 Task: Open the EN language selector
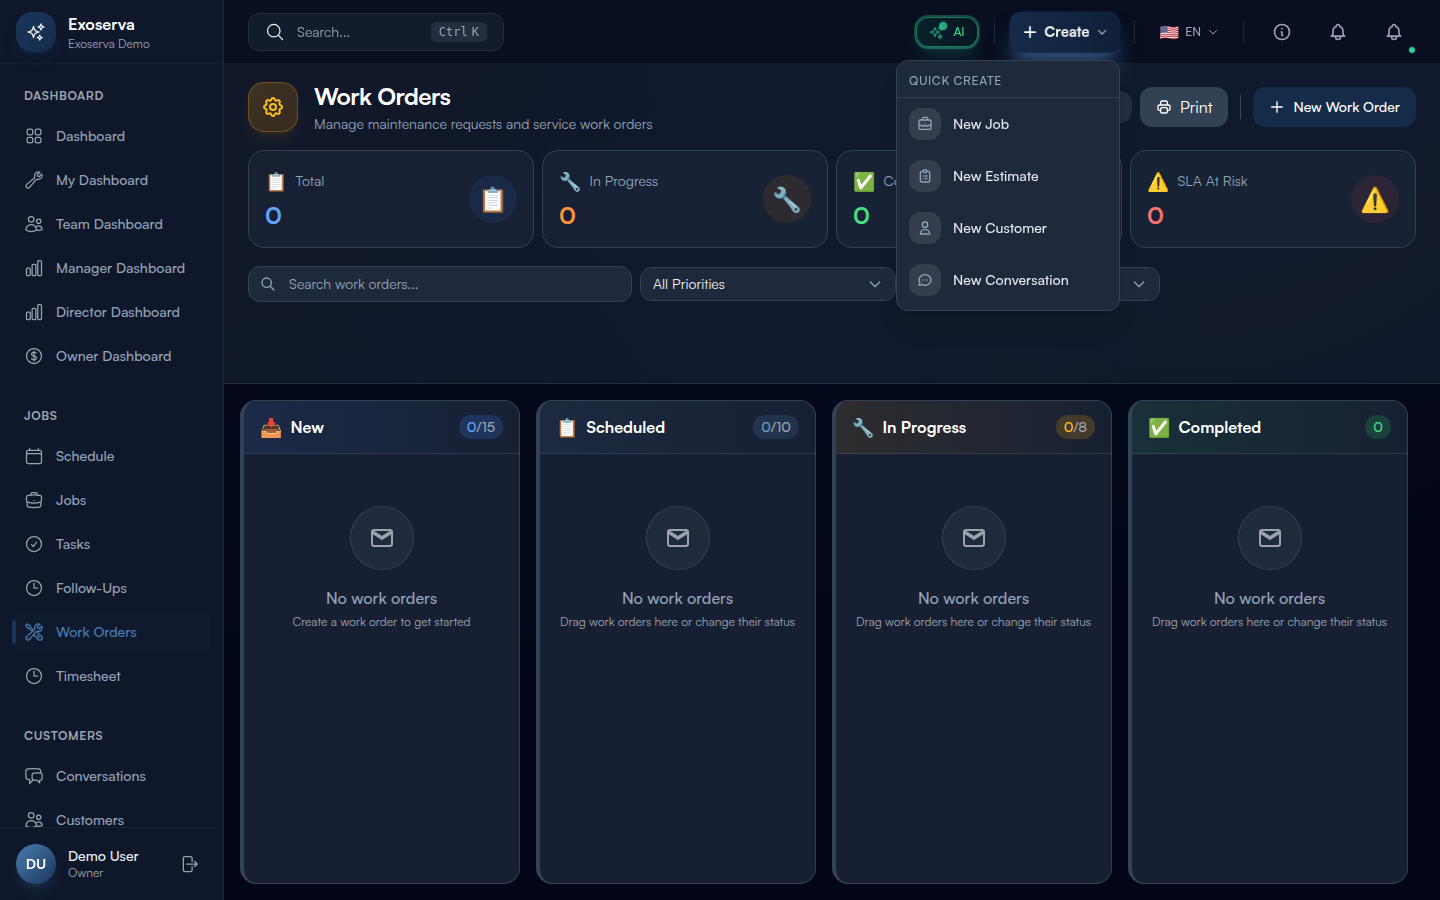(x=1188, y=32)
